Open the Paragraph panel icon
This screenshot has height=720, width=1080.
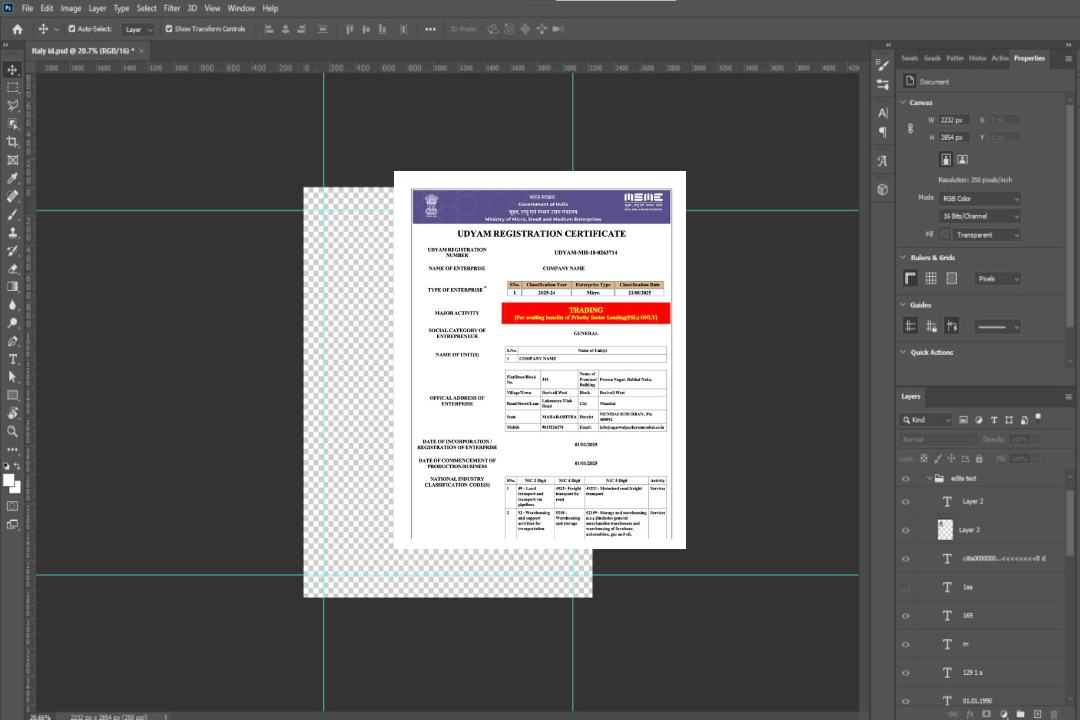point(882,132)
